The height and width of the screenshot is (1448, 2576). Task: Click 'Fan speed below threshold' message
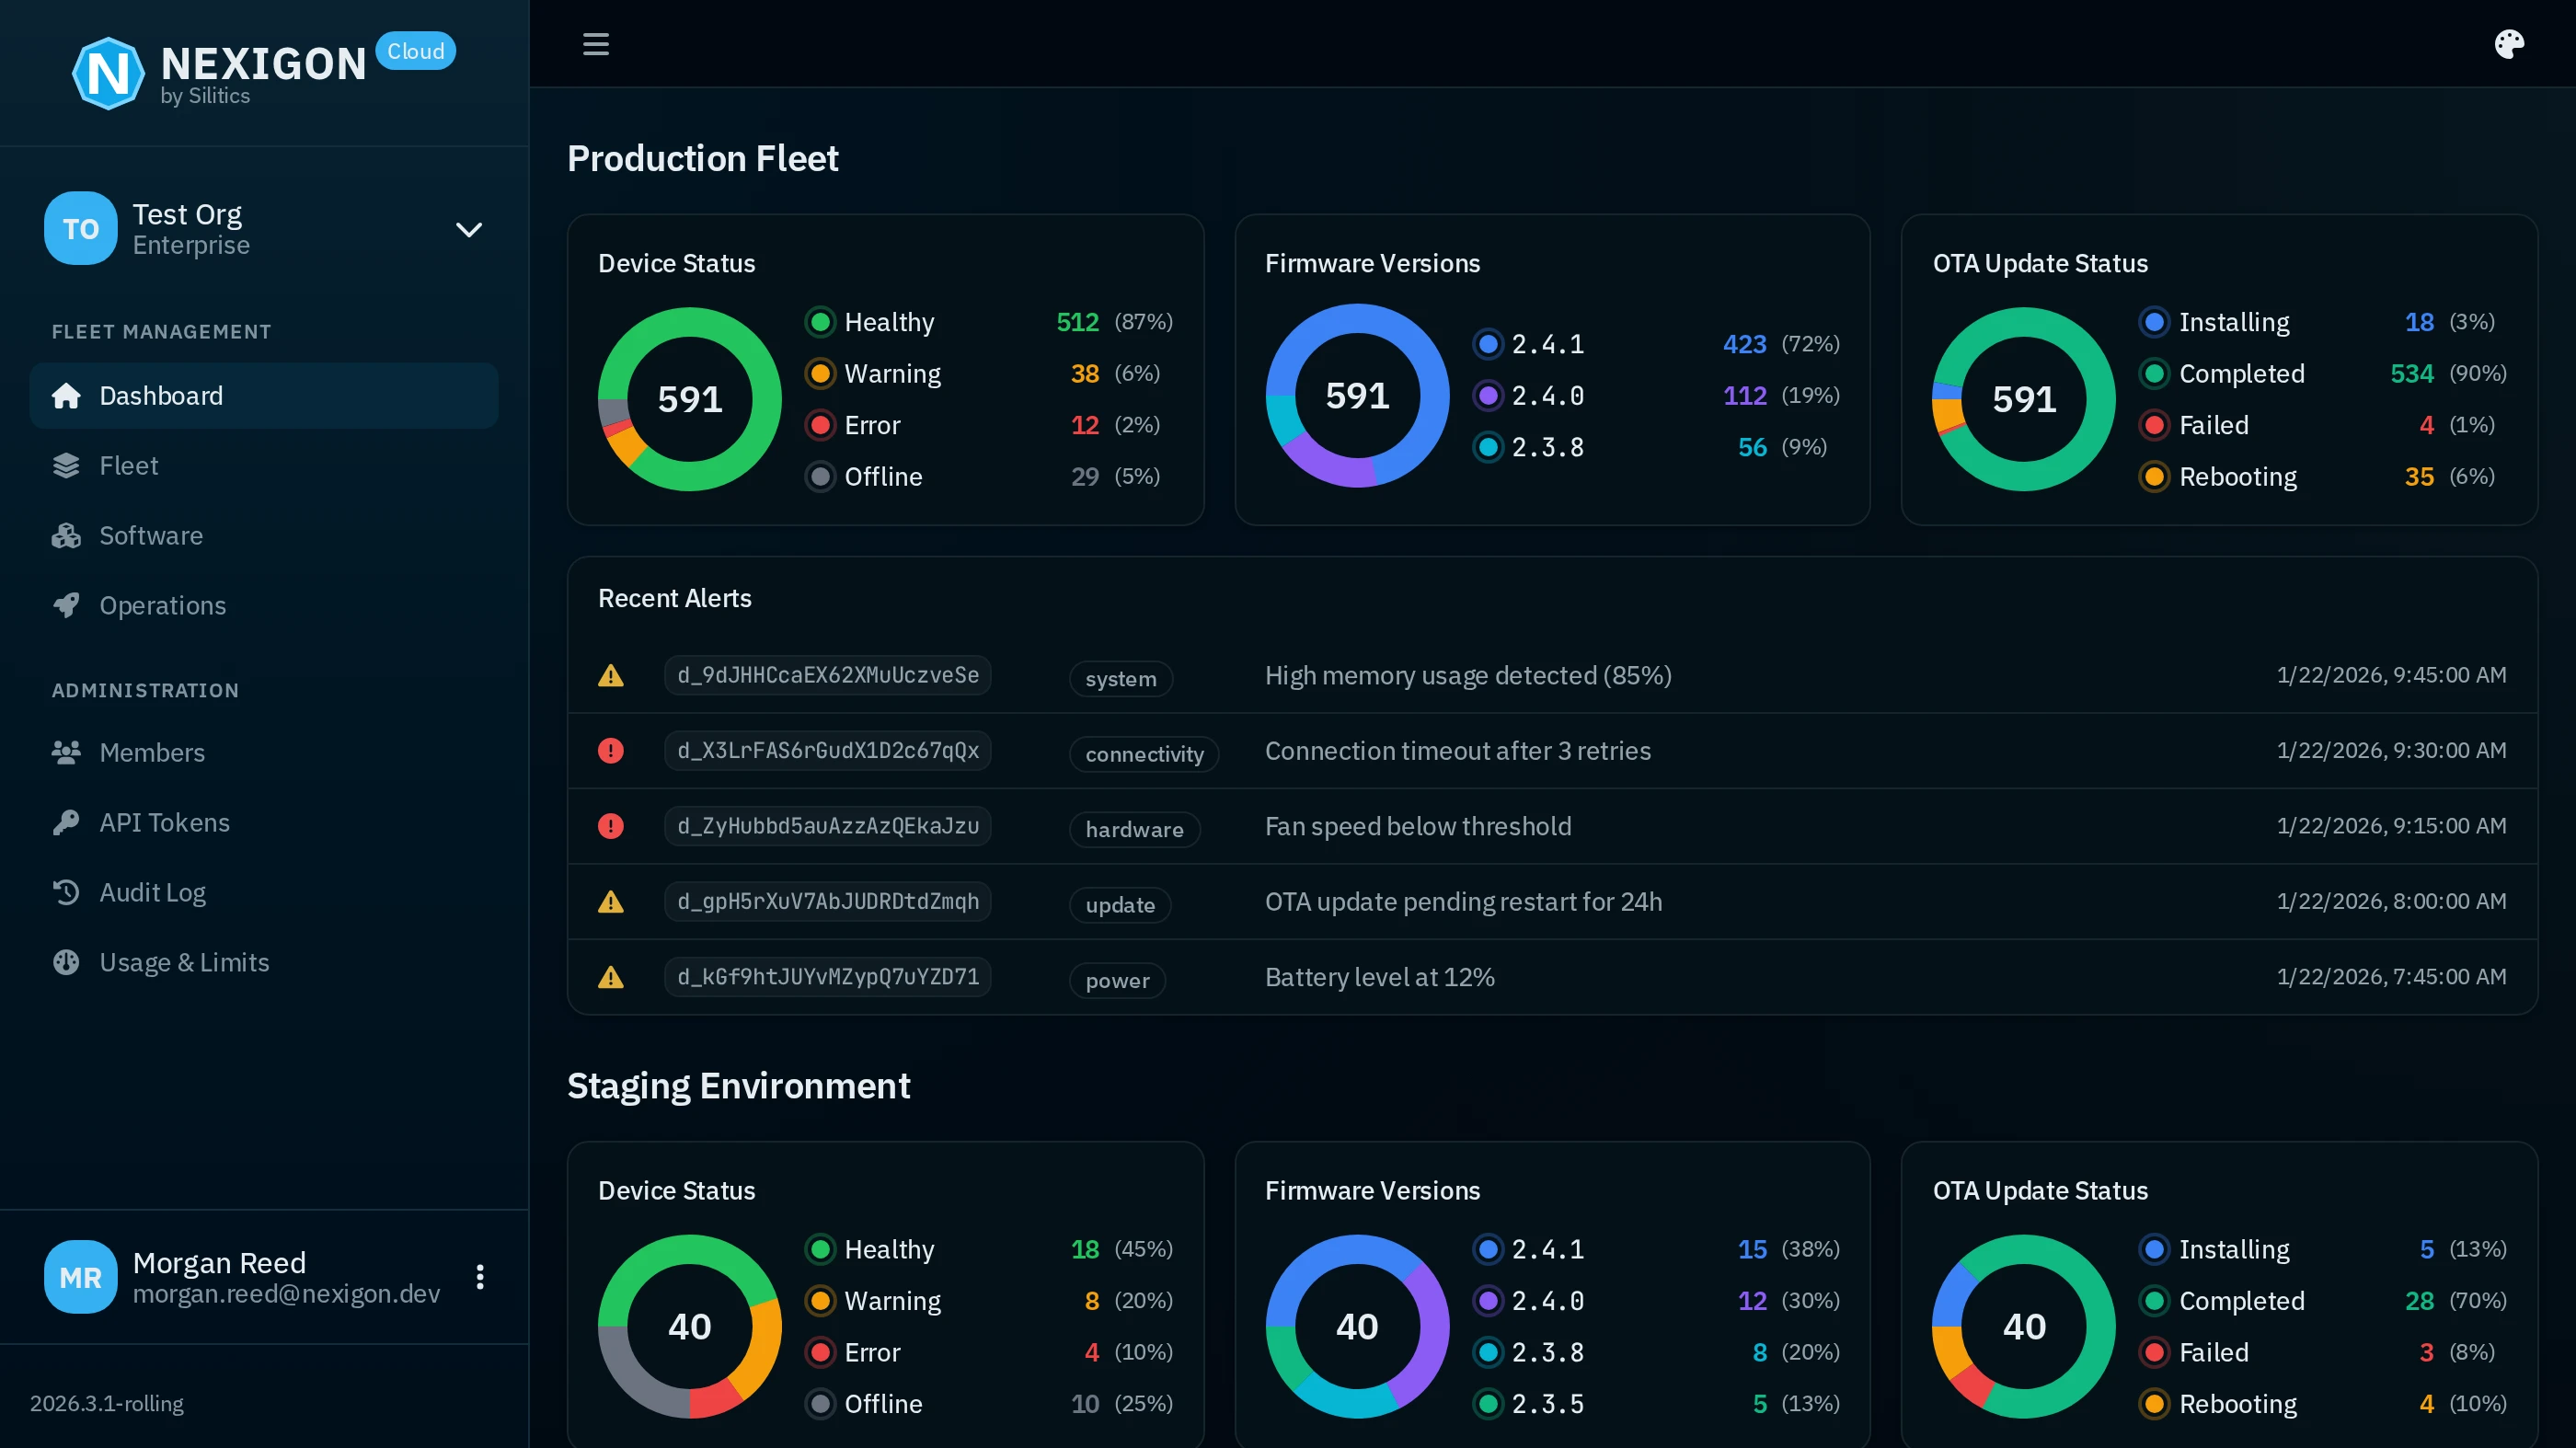(1418, 826)
